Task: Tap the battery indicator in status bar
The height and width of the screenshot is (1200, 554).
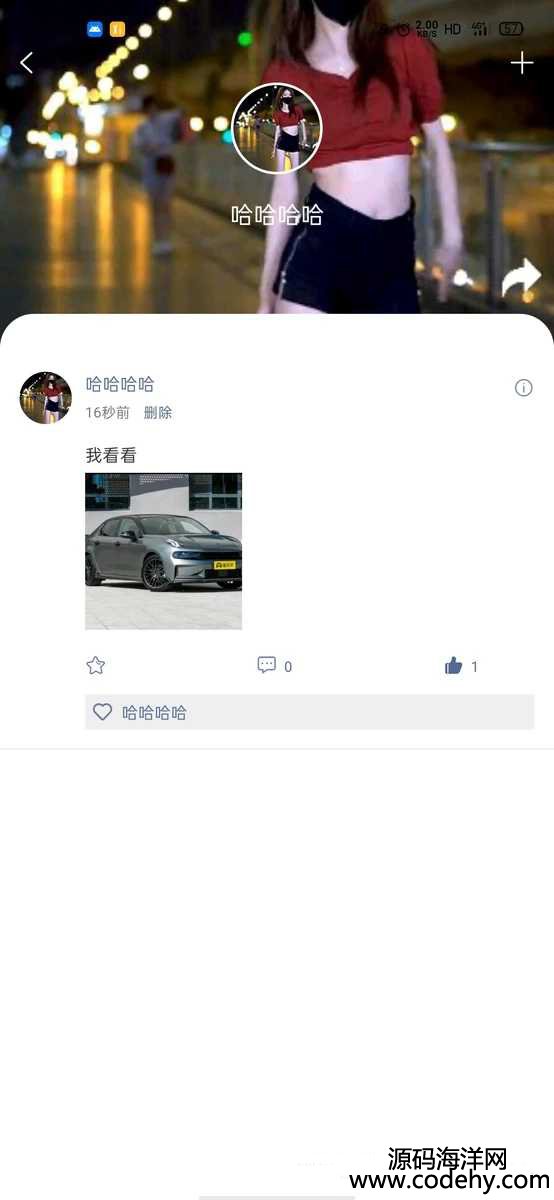Action: click(511, 29)
